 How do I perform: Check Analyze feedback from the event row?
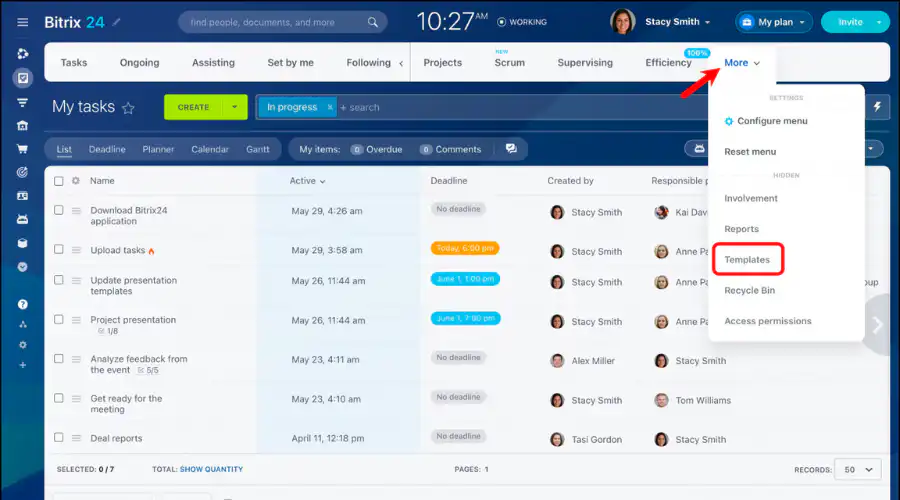(59, 359)
